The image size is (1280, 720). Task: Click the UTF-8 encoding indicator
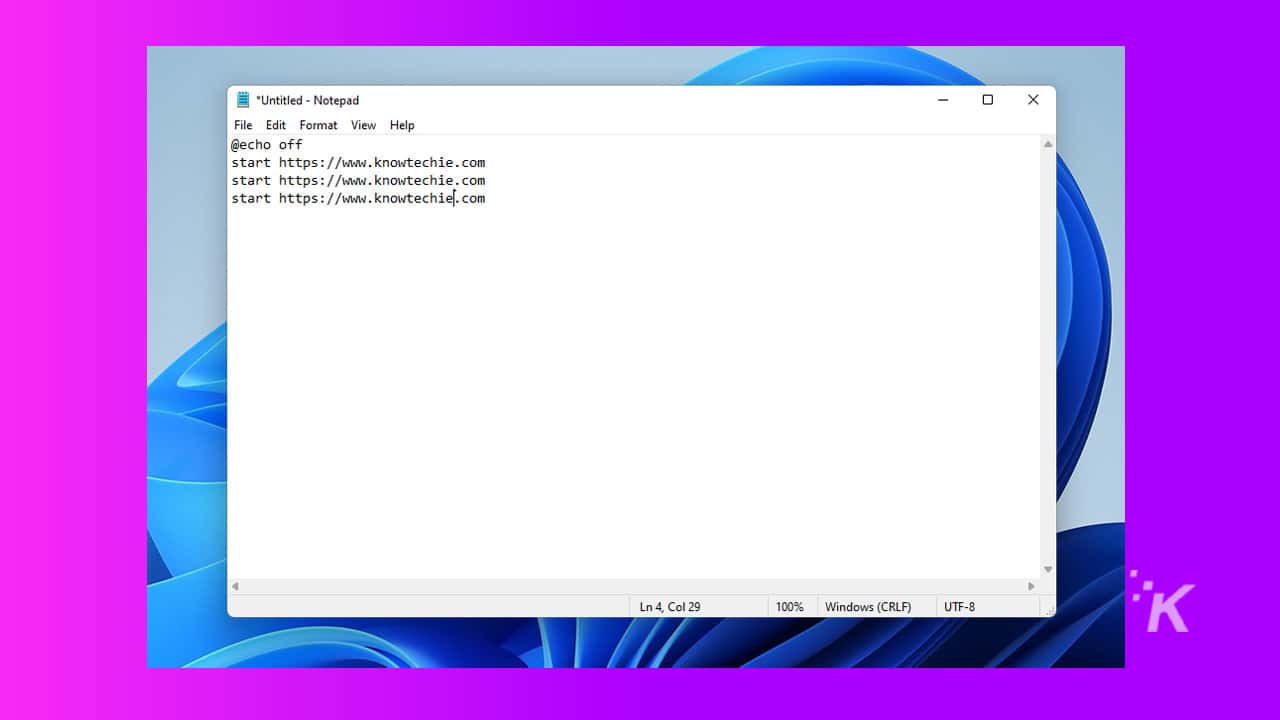(959, 607)
